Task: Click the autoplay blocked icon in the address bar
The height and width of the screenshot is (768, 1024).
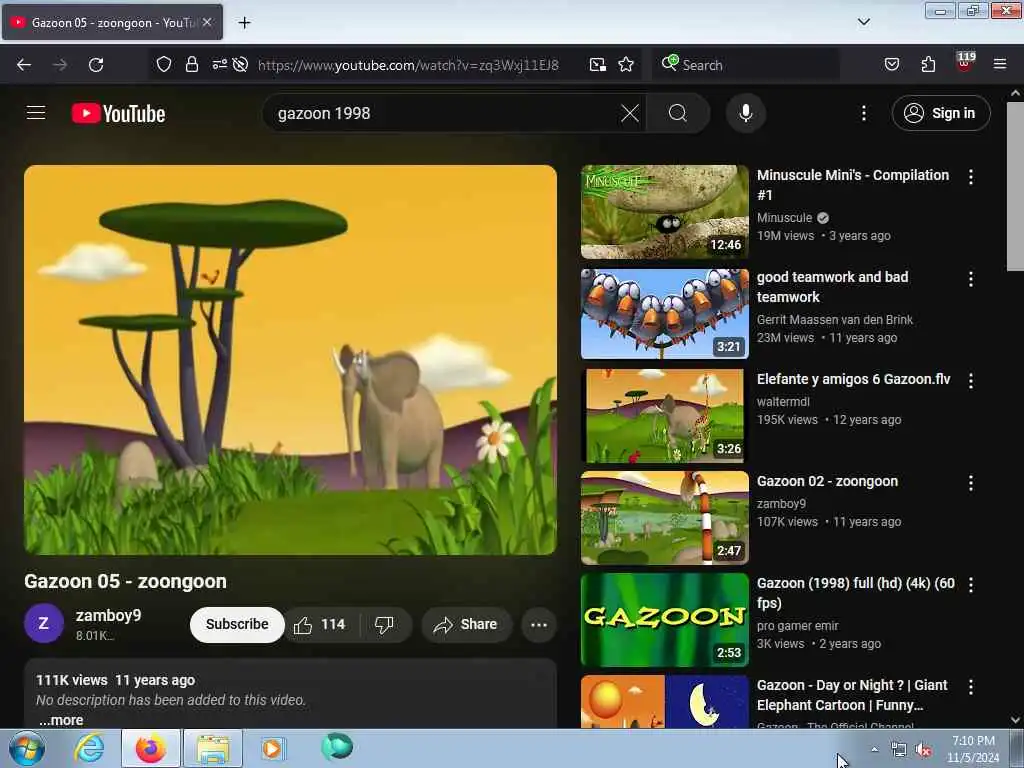Action: [x=240, y=65]
